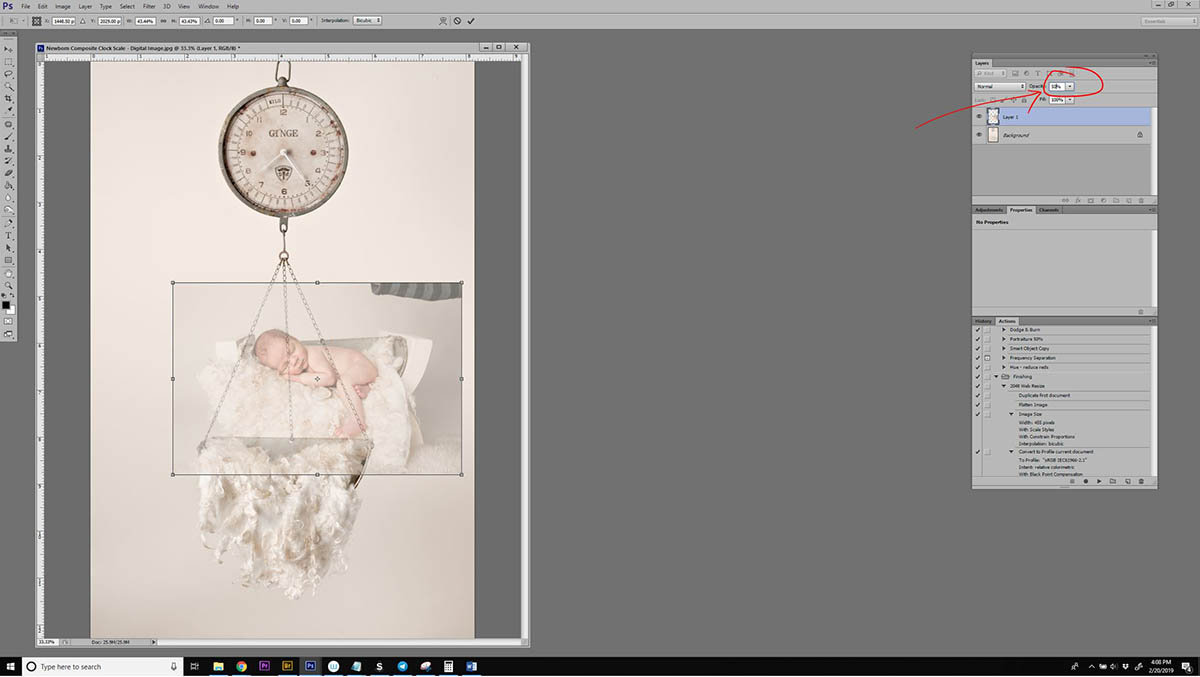Expand the Frequency Separation action

(x=1004, y=357)
